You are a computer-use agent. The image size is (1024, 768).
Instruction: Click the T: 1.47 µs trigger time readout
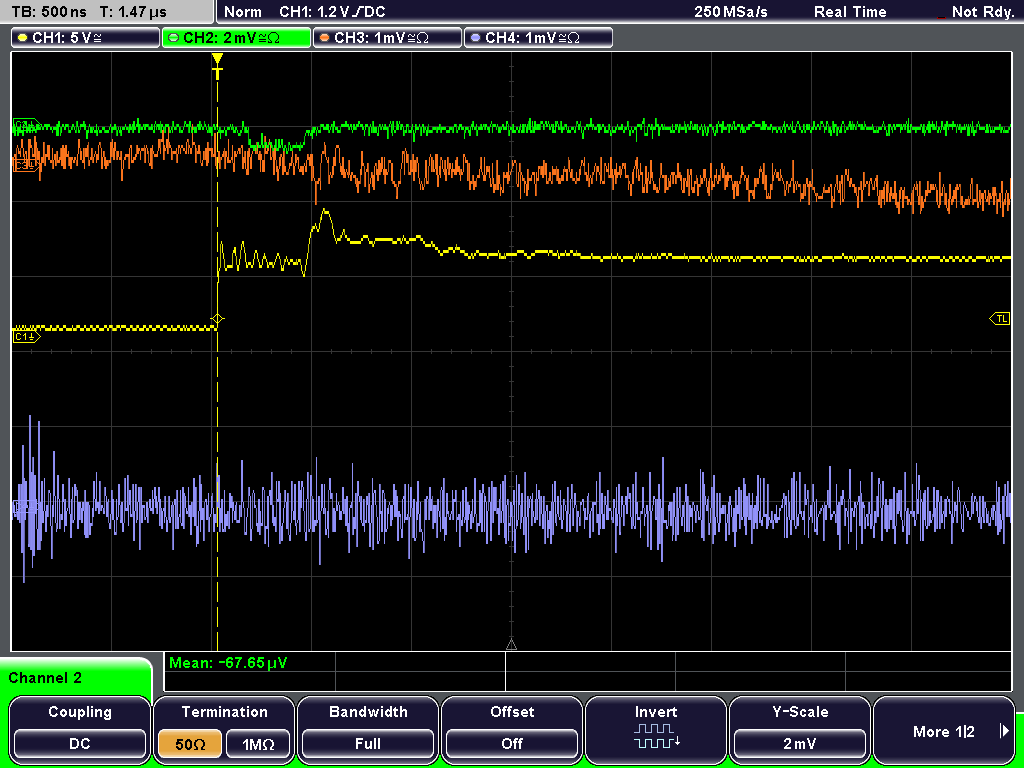(133, 12)
